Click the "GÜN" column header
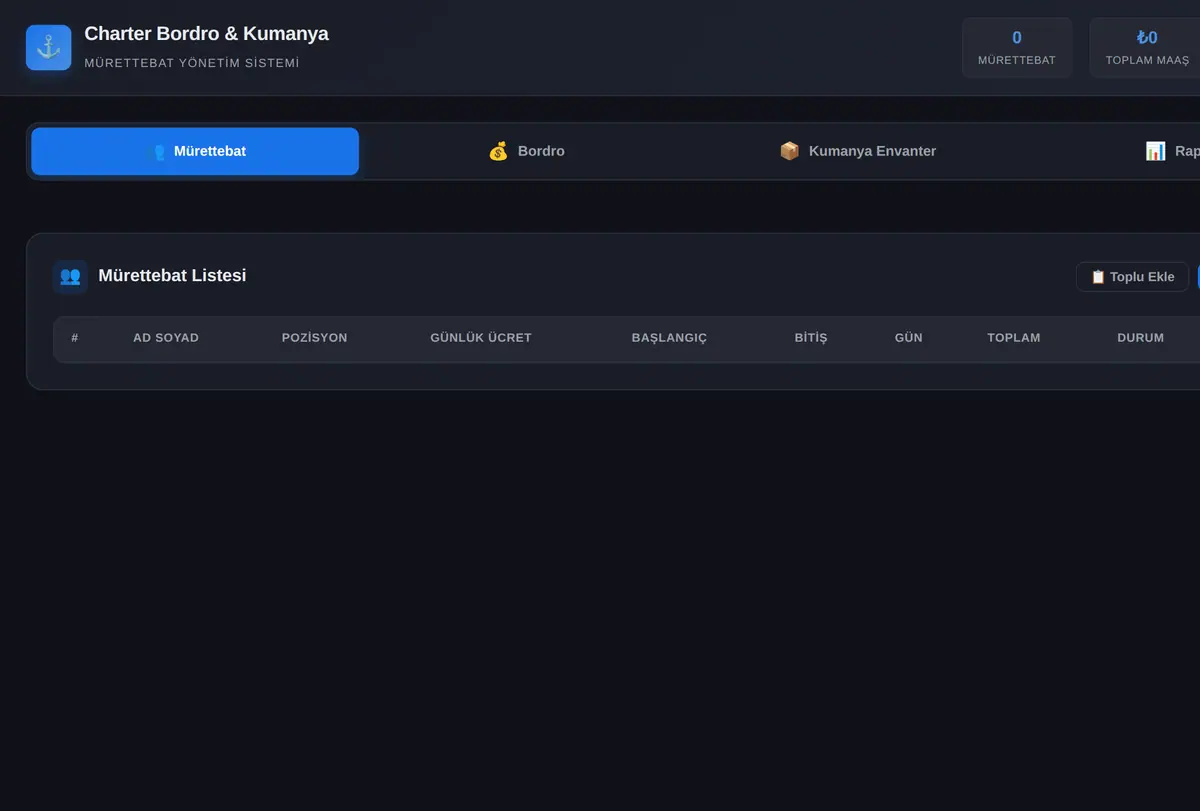Screen dimensions: 1200x811 point(909,338)
